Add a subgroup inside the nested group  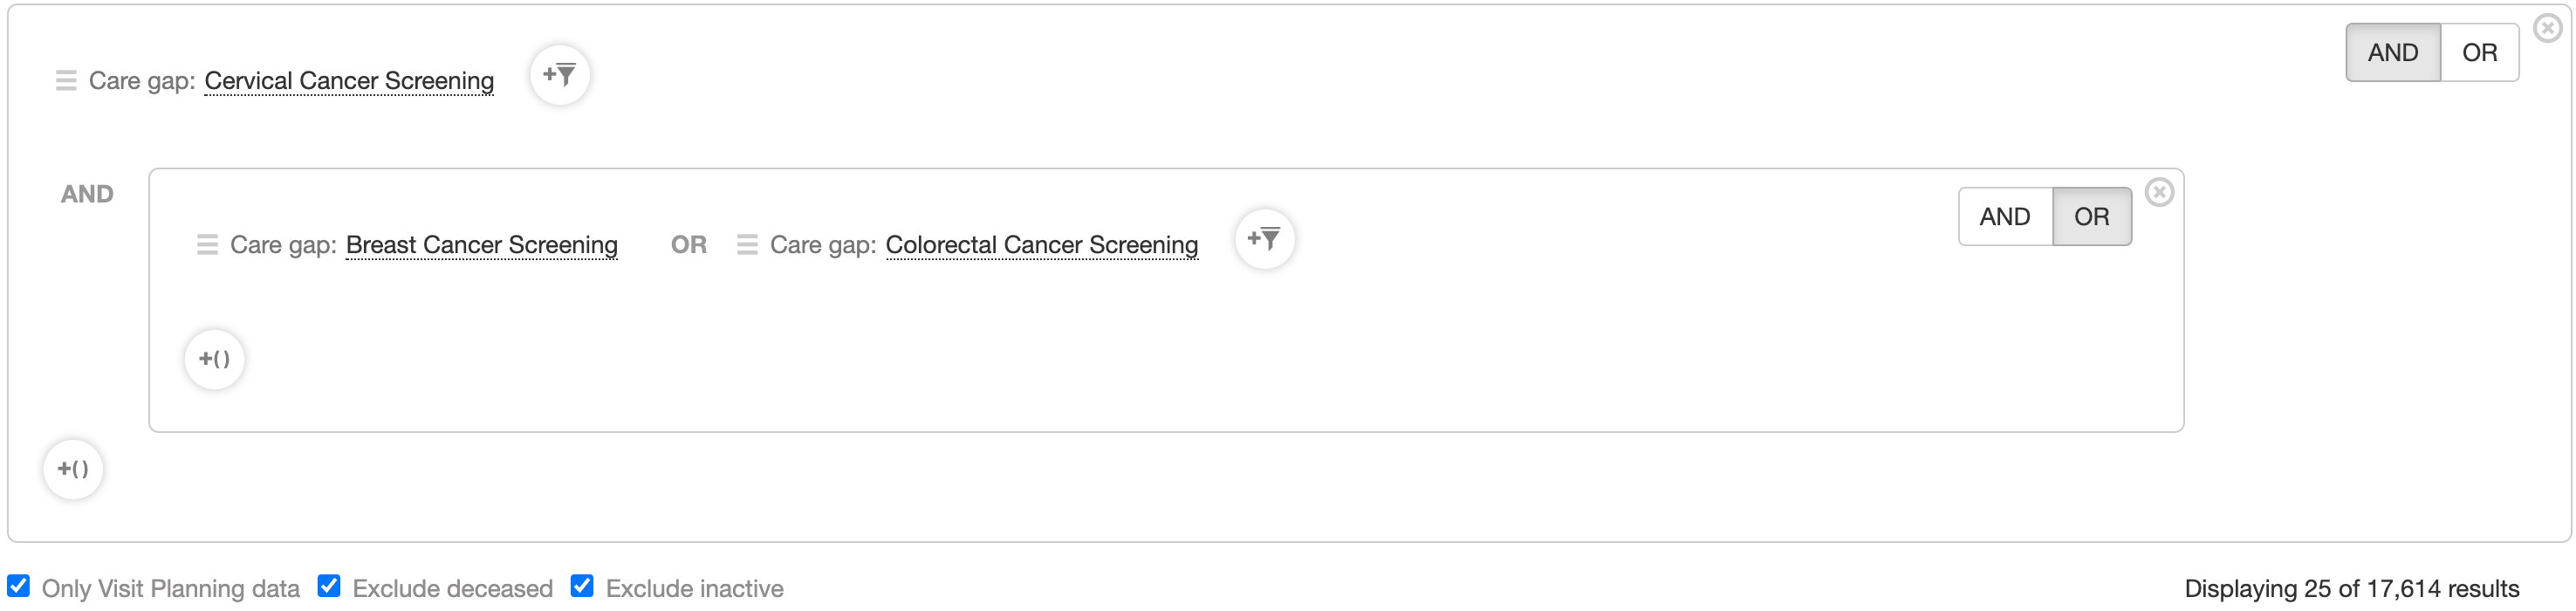point(214,359)
